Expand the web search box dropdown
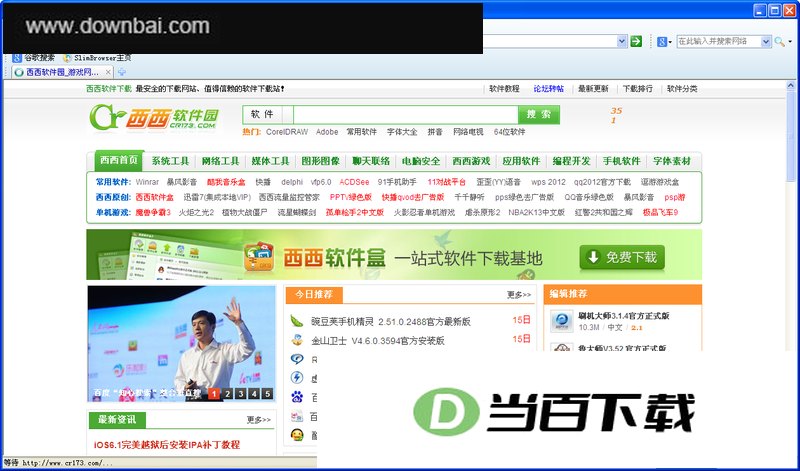Screen dimensions: 800x471 coord(765,42)
